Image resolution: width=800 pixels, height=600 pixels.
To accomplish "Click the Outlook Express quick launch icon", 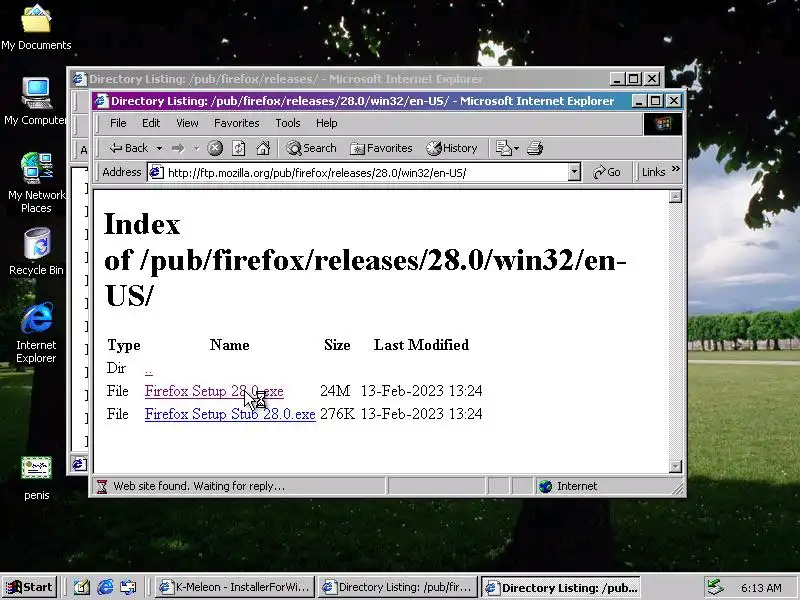I will coord(128,588).
